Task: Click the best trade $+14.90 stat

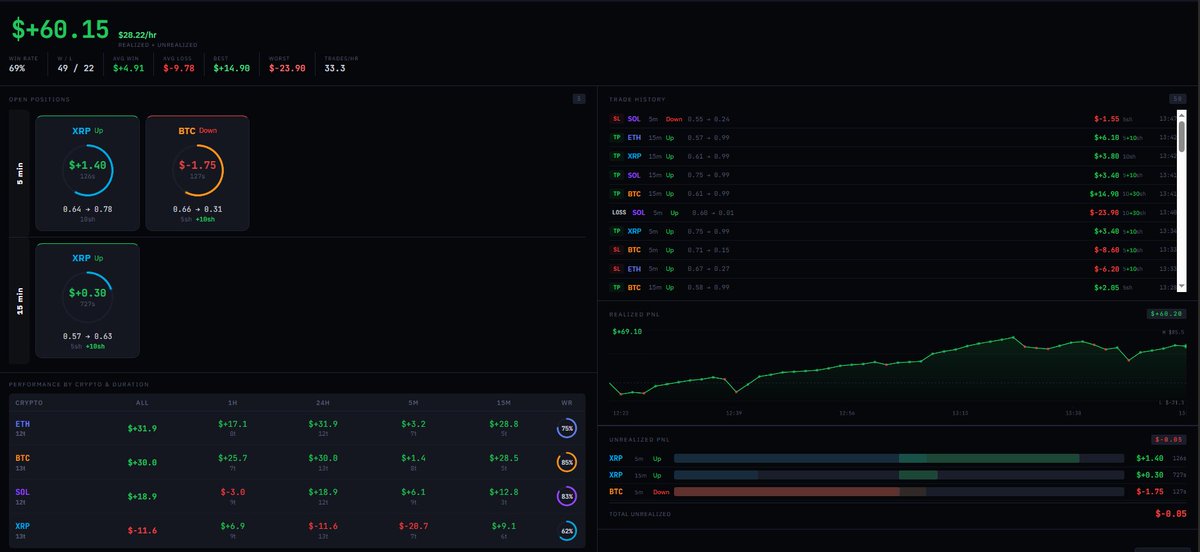Action: pos(233,69)
